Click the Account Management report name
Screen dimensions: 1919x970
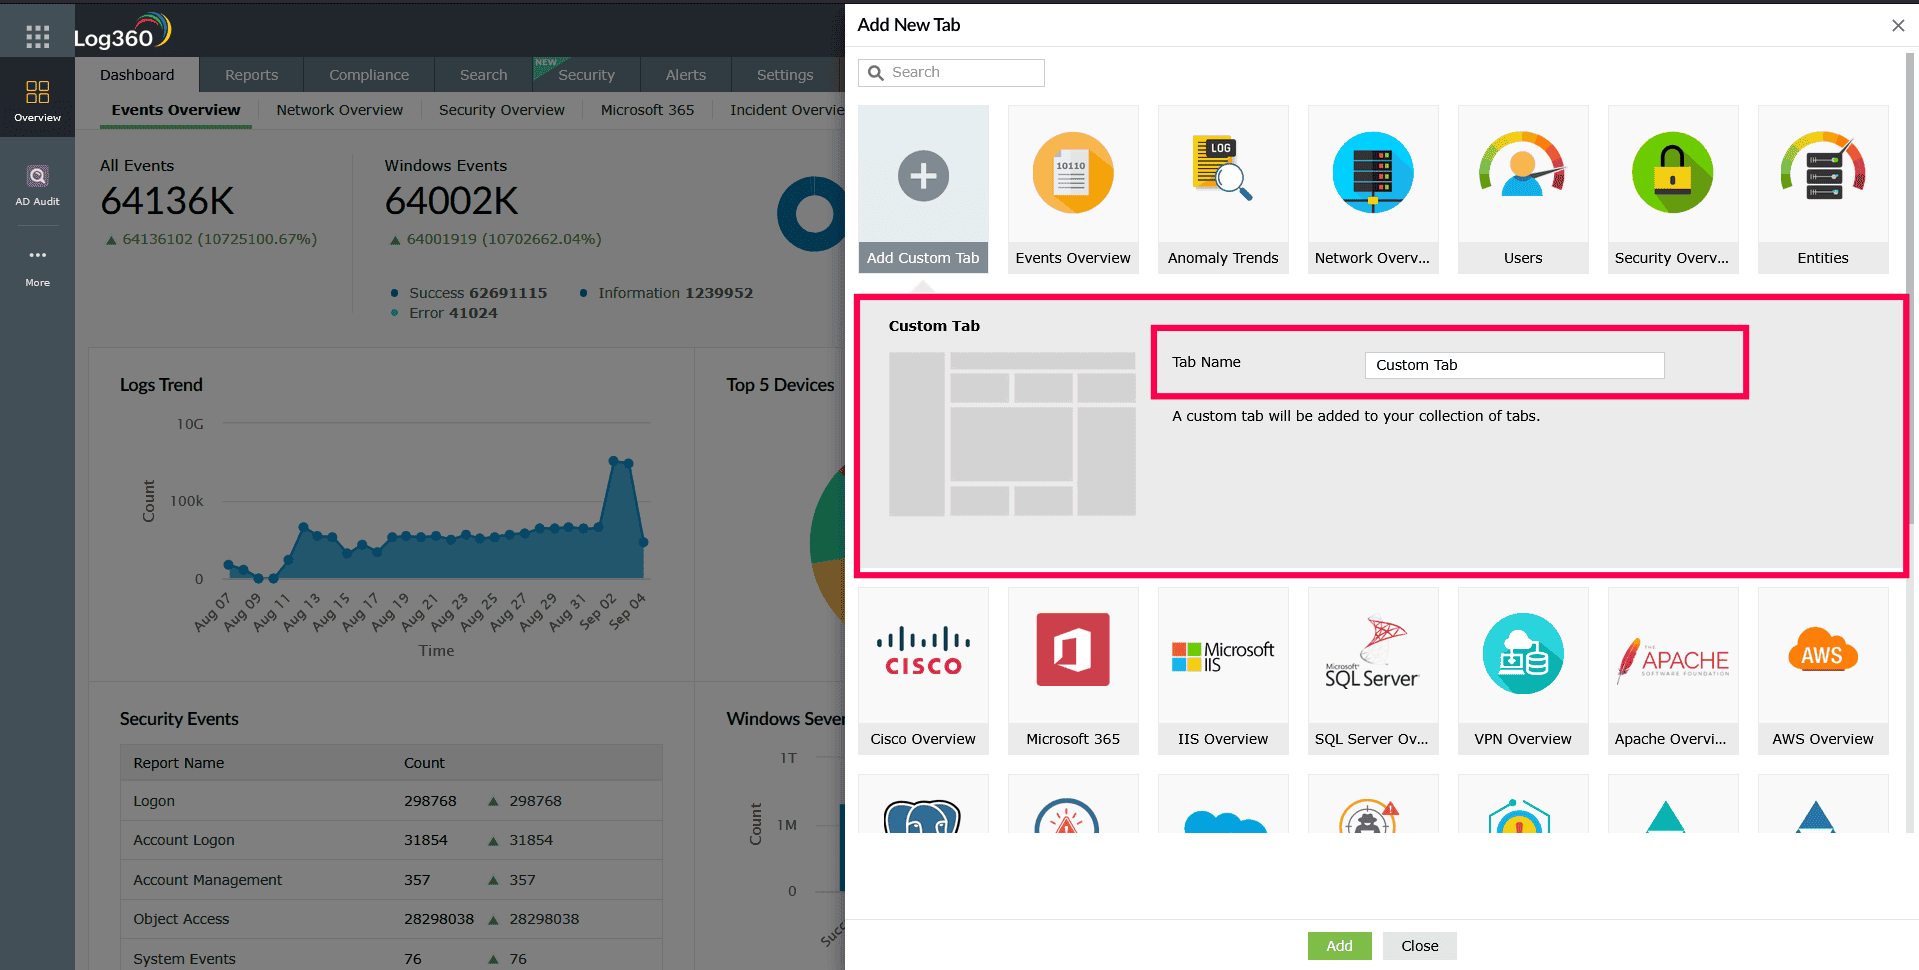208,880
